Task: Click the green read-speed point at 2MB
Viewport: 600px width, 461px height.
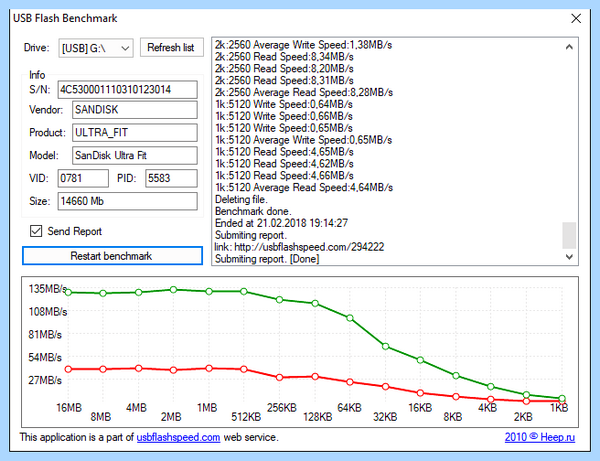Action: coord(173,290)
